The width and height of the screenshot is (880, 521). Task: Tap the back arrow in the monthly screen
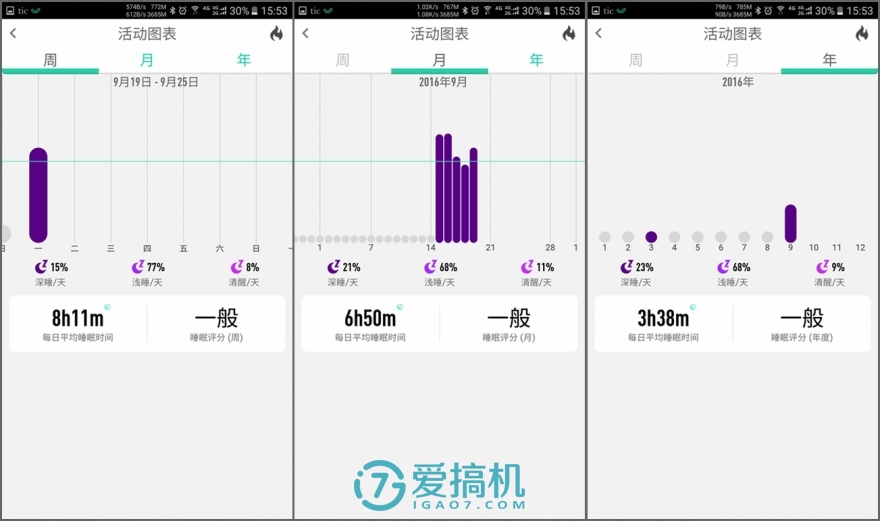pos(306,34)
